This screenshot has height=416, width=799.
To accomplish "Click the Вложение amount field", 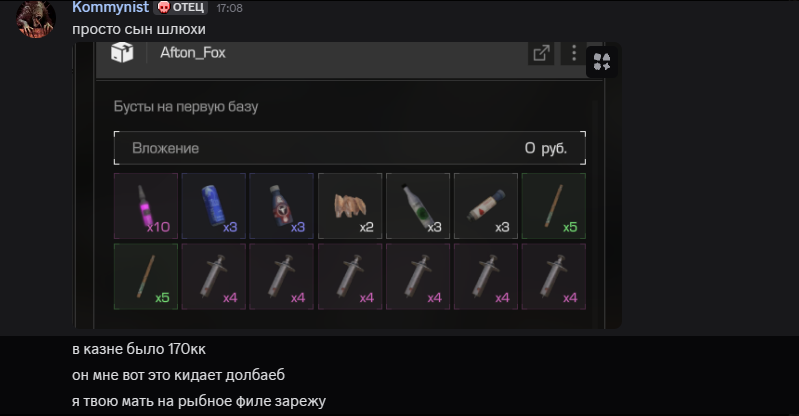I will click(350, 148).
